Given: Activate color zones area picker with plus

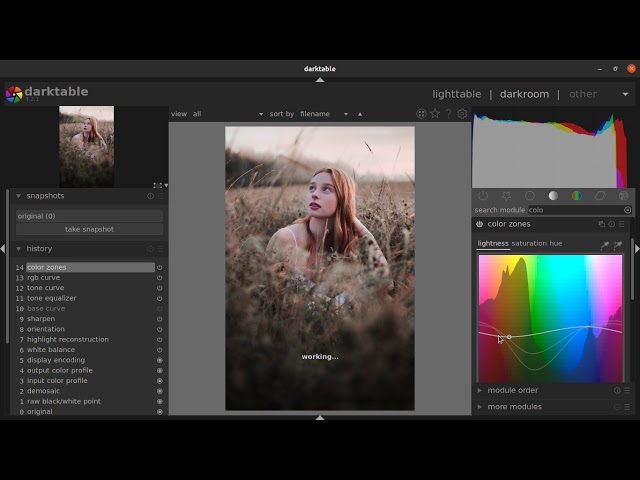Looking at the screenshot, I should click(x=618, y=245).
